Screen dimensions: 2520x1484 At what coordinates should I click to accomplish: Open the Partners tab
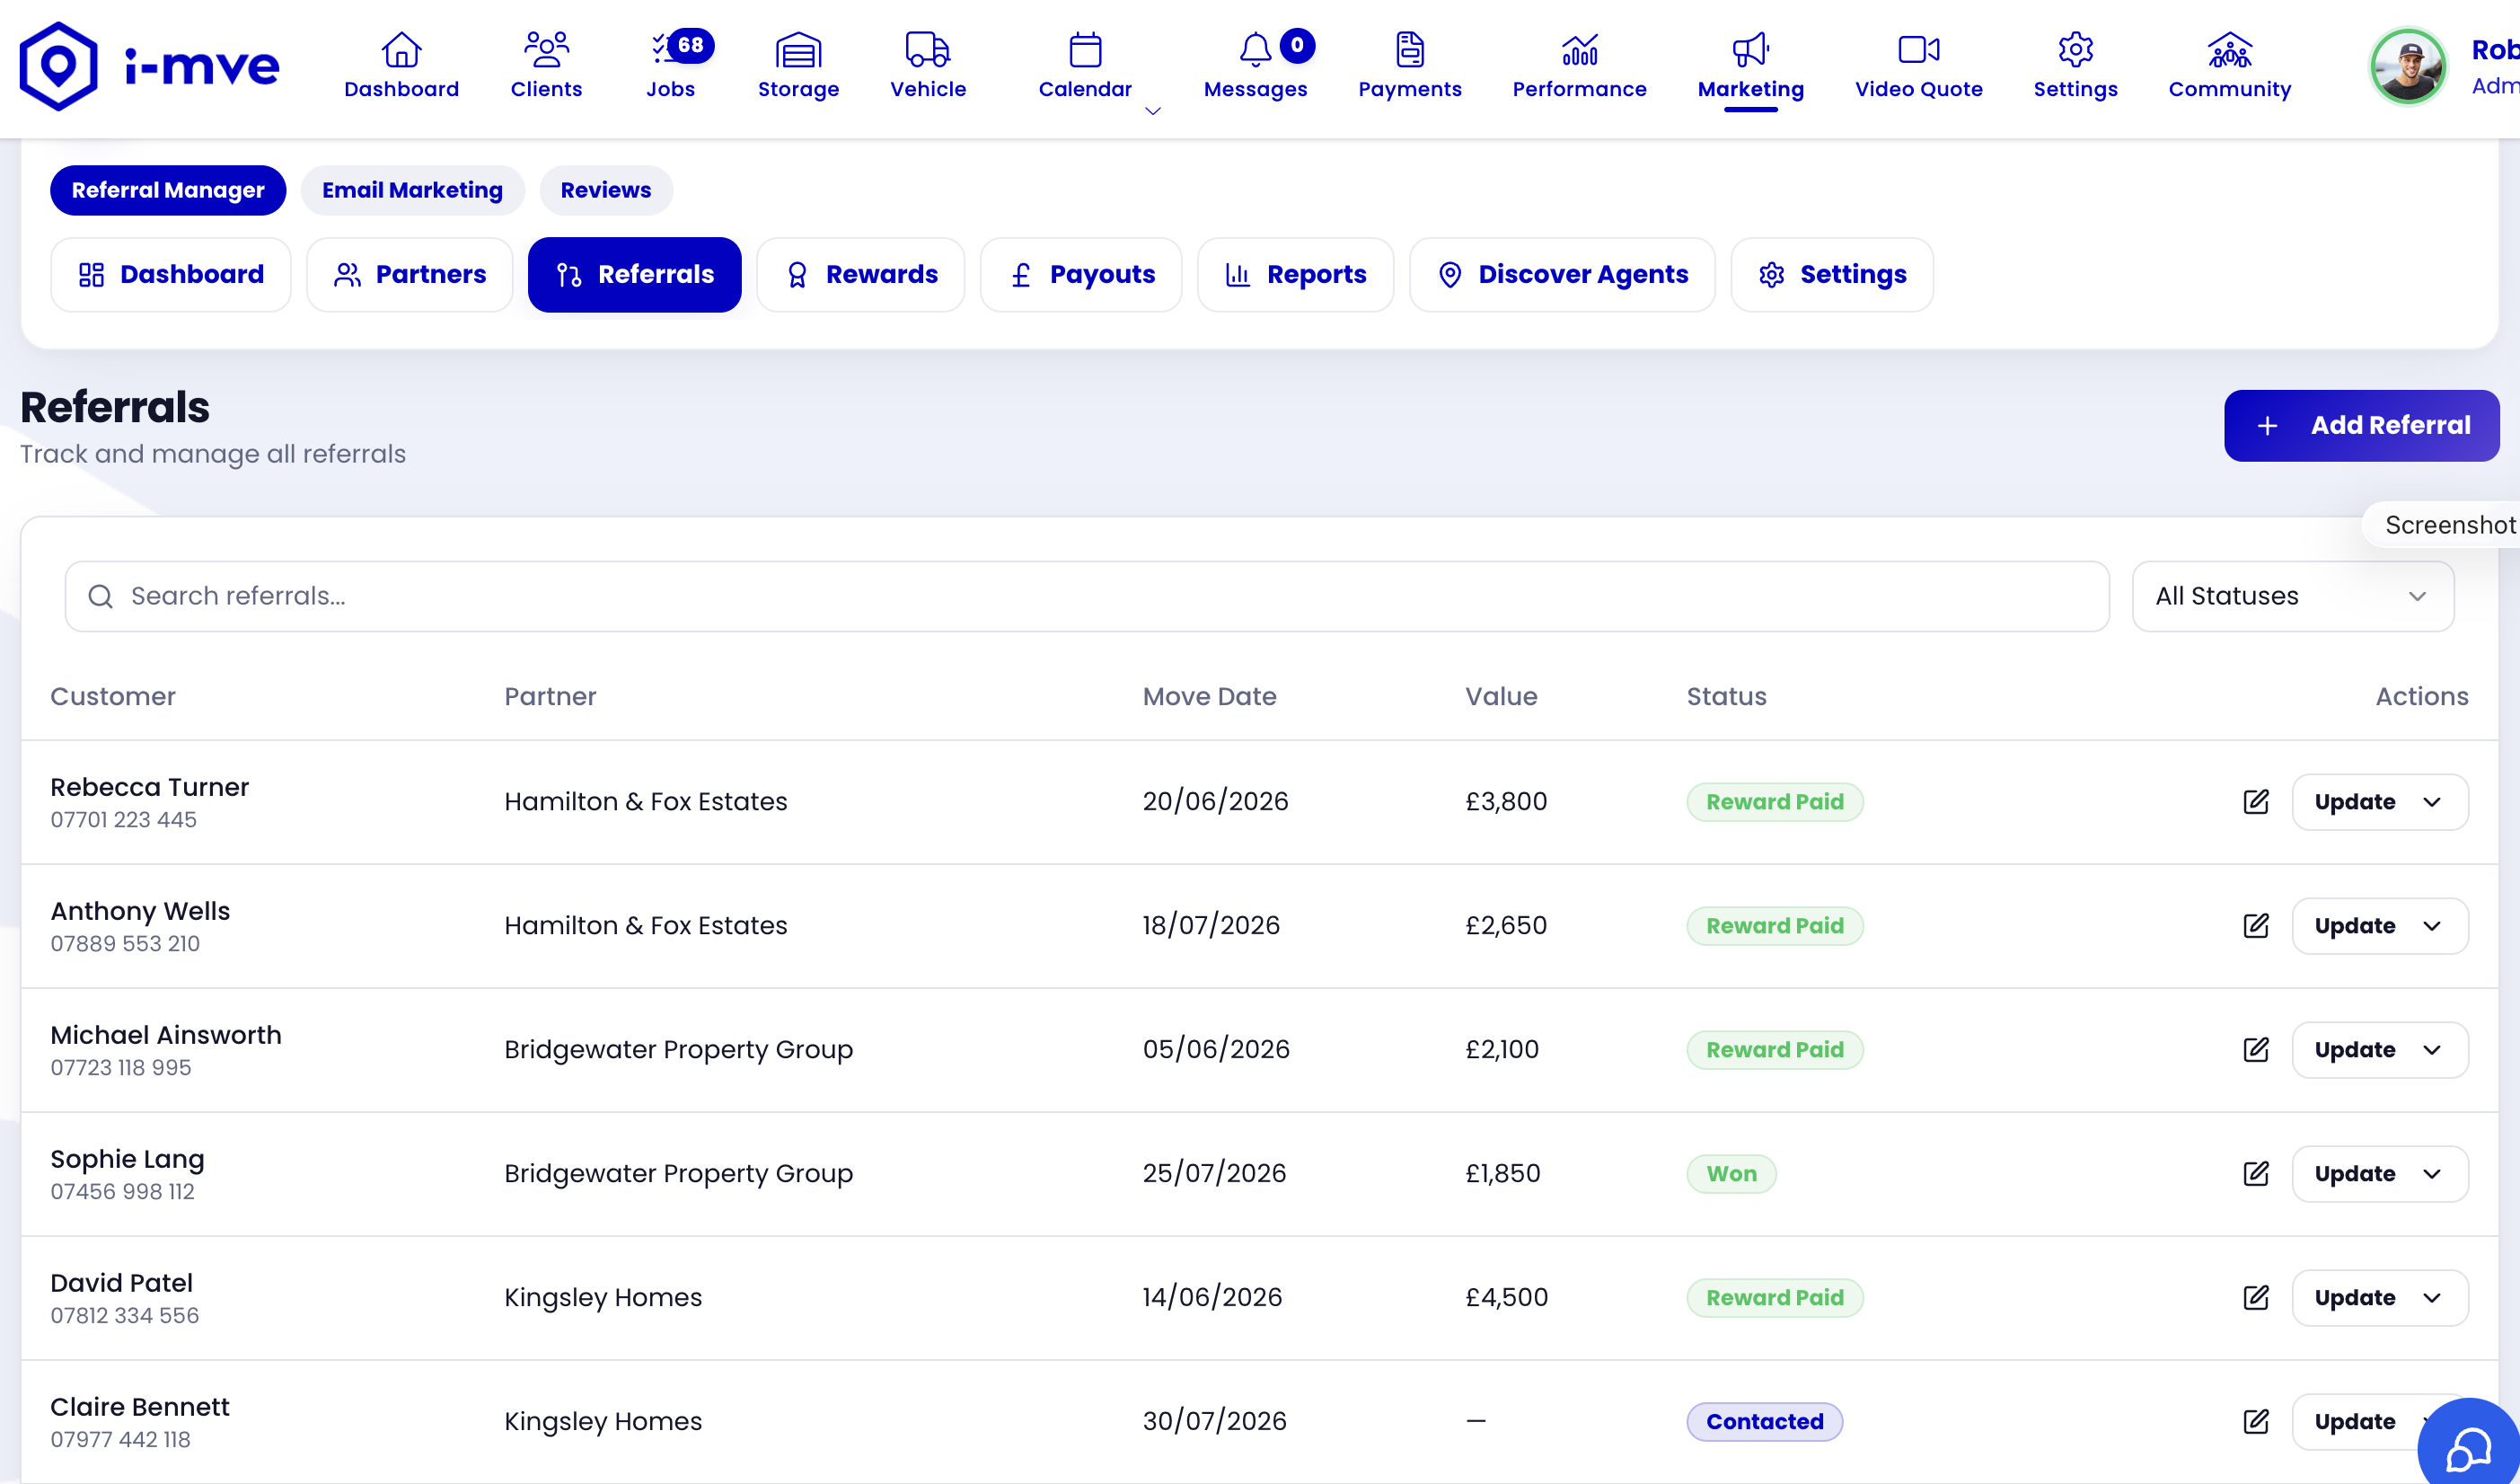410,274
